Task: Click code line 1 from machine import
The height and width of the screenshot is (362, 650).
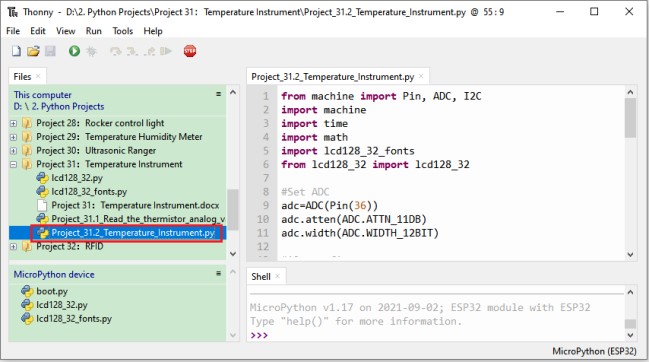Action: (381, 96)
